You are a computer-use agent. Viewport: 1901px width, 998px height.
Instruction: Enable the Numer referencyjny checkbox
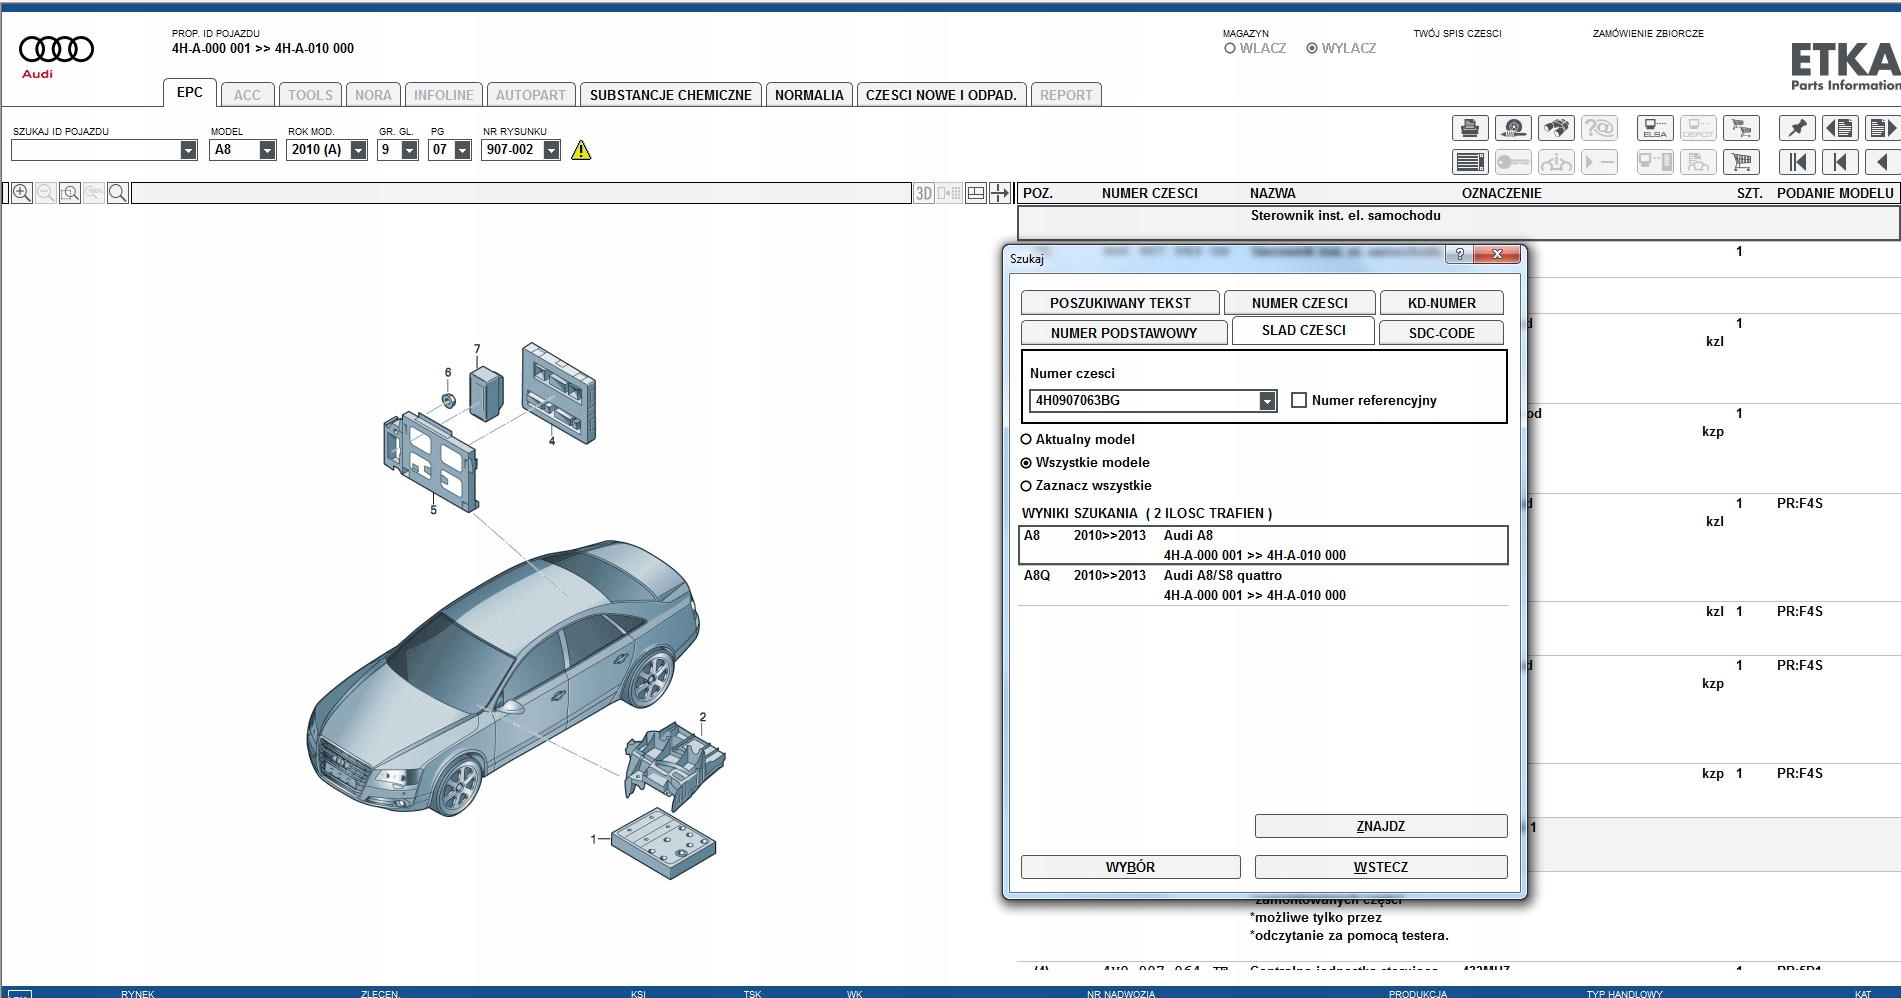[x=1299, y=400]
